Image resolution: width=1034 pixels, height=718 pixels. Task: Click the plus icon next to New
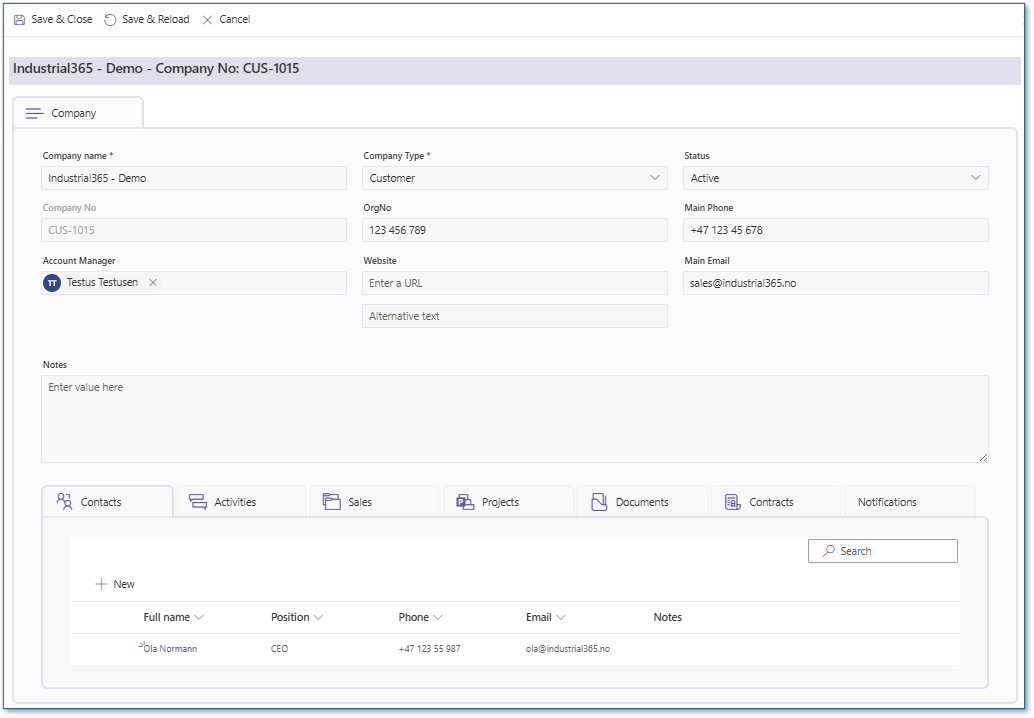coord(101,584)
